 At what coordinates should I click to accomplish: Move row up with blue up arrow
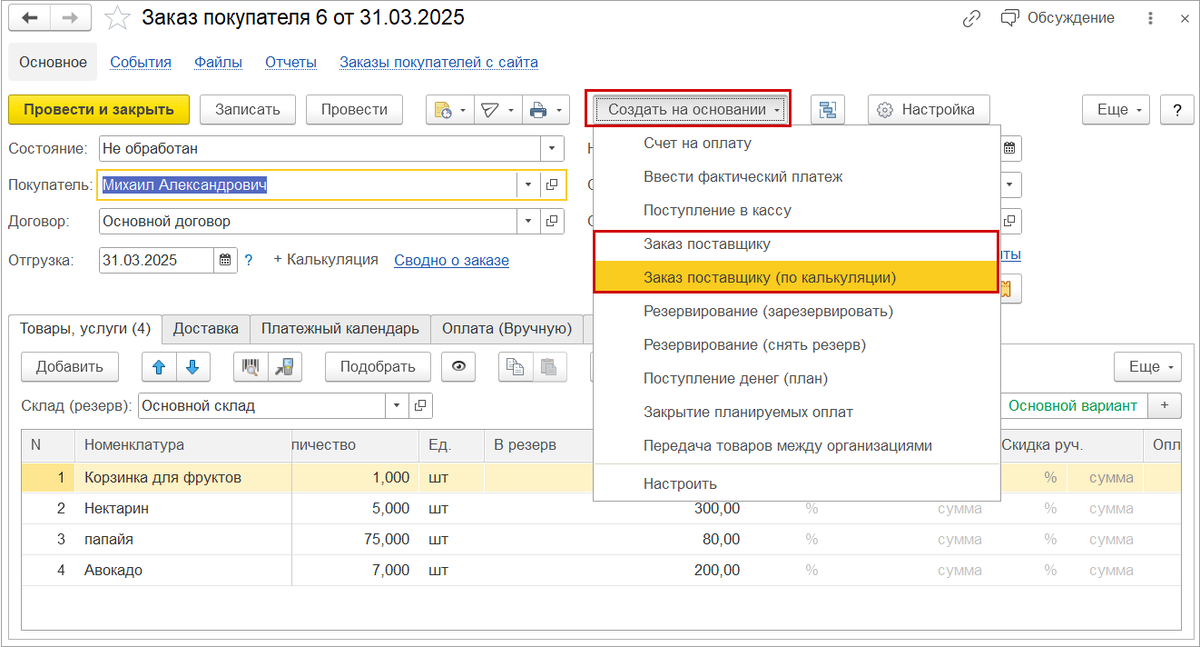[x=158, y=367]
